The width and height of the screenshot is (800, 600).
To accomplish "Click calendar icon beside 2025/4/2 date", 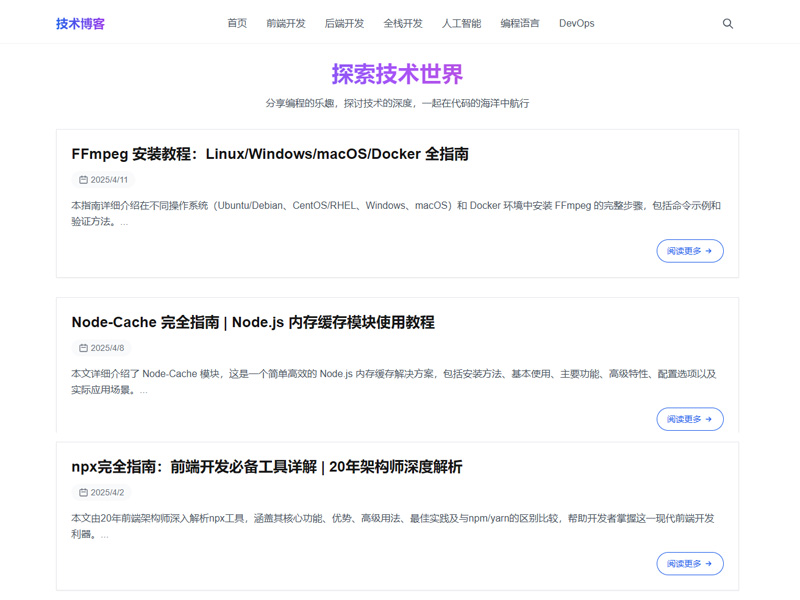I will (x=83, y=493).
